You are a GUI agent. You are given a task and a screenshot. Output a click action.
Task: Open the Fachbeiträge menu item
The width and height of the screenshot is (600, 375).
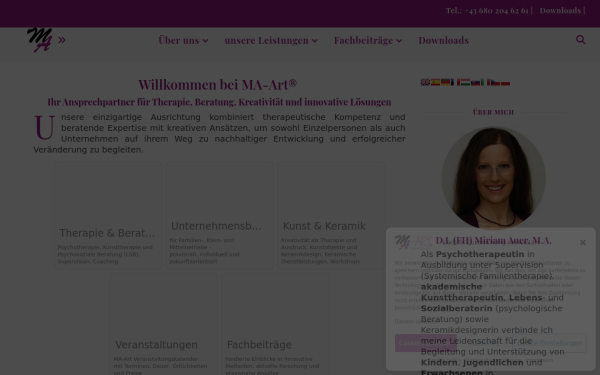click(x=363, y=40)
